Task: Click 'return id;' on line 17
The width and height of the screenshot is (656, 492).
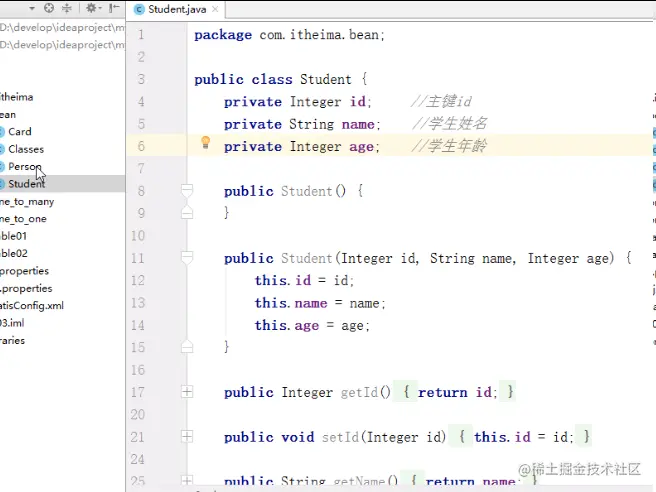Action: 458,392
